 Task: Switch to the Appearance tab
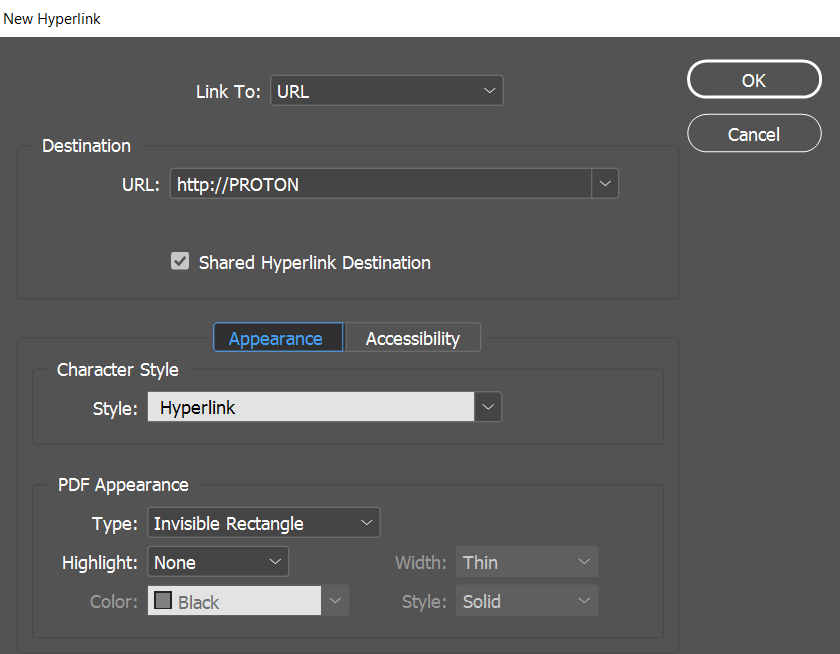coord(276,338)
